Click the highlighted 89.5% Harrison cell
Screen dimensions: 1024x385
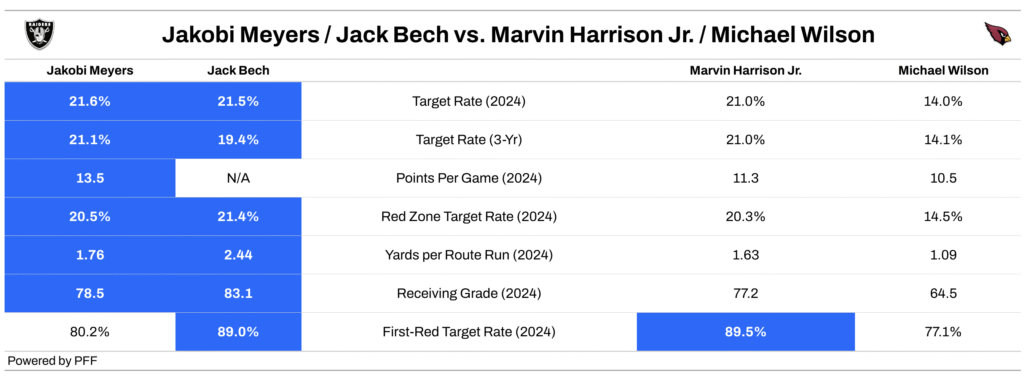[746, 332]
